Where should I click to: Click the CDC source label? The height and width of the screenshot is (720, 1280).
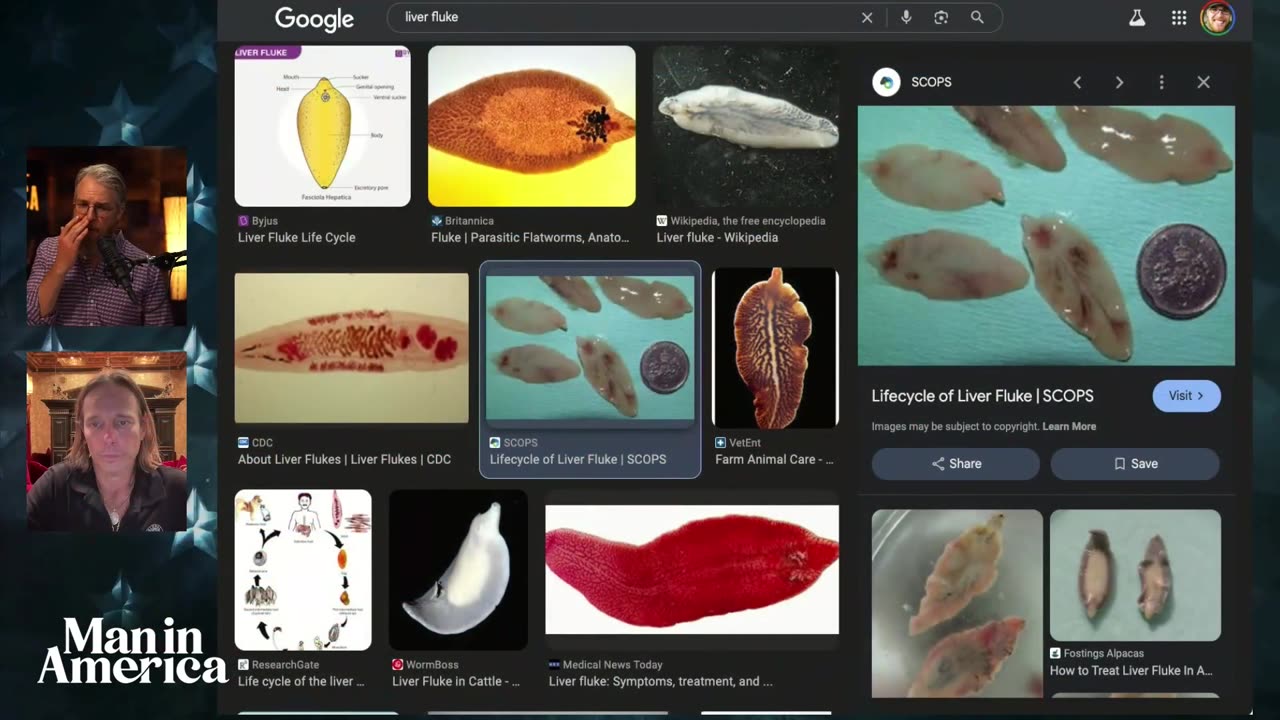[x=262, y=443]
